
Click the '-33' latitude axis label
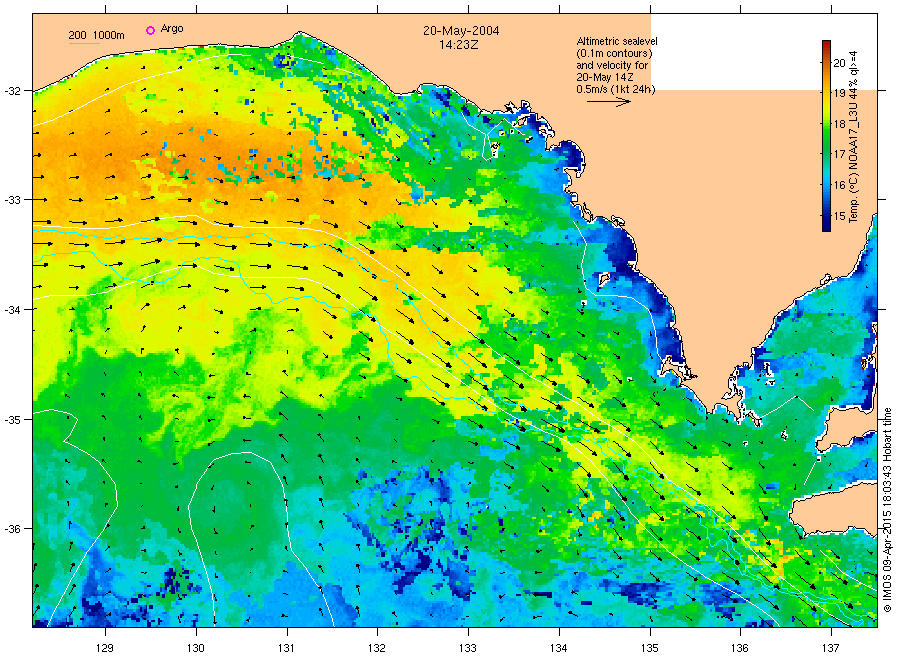[x=12, y=200]
